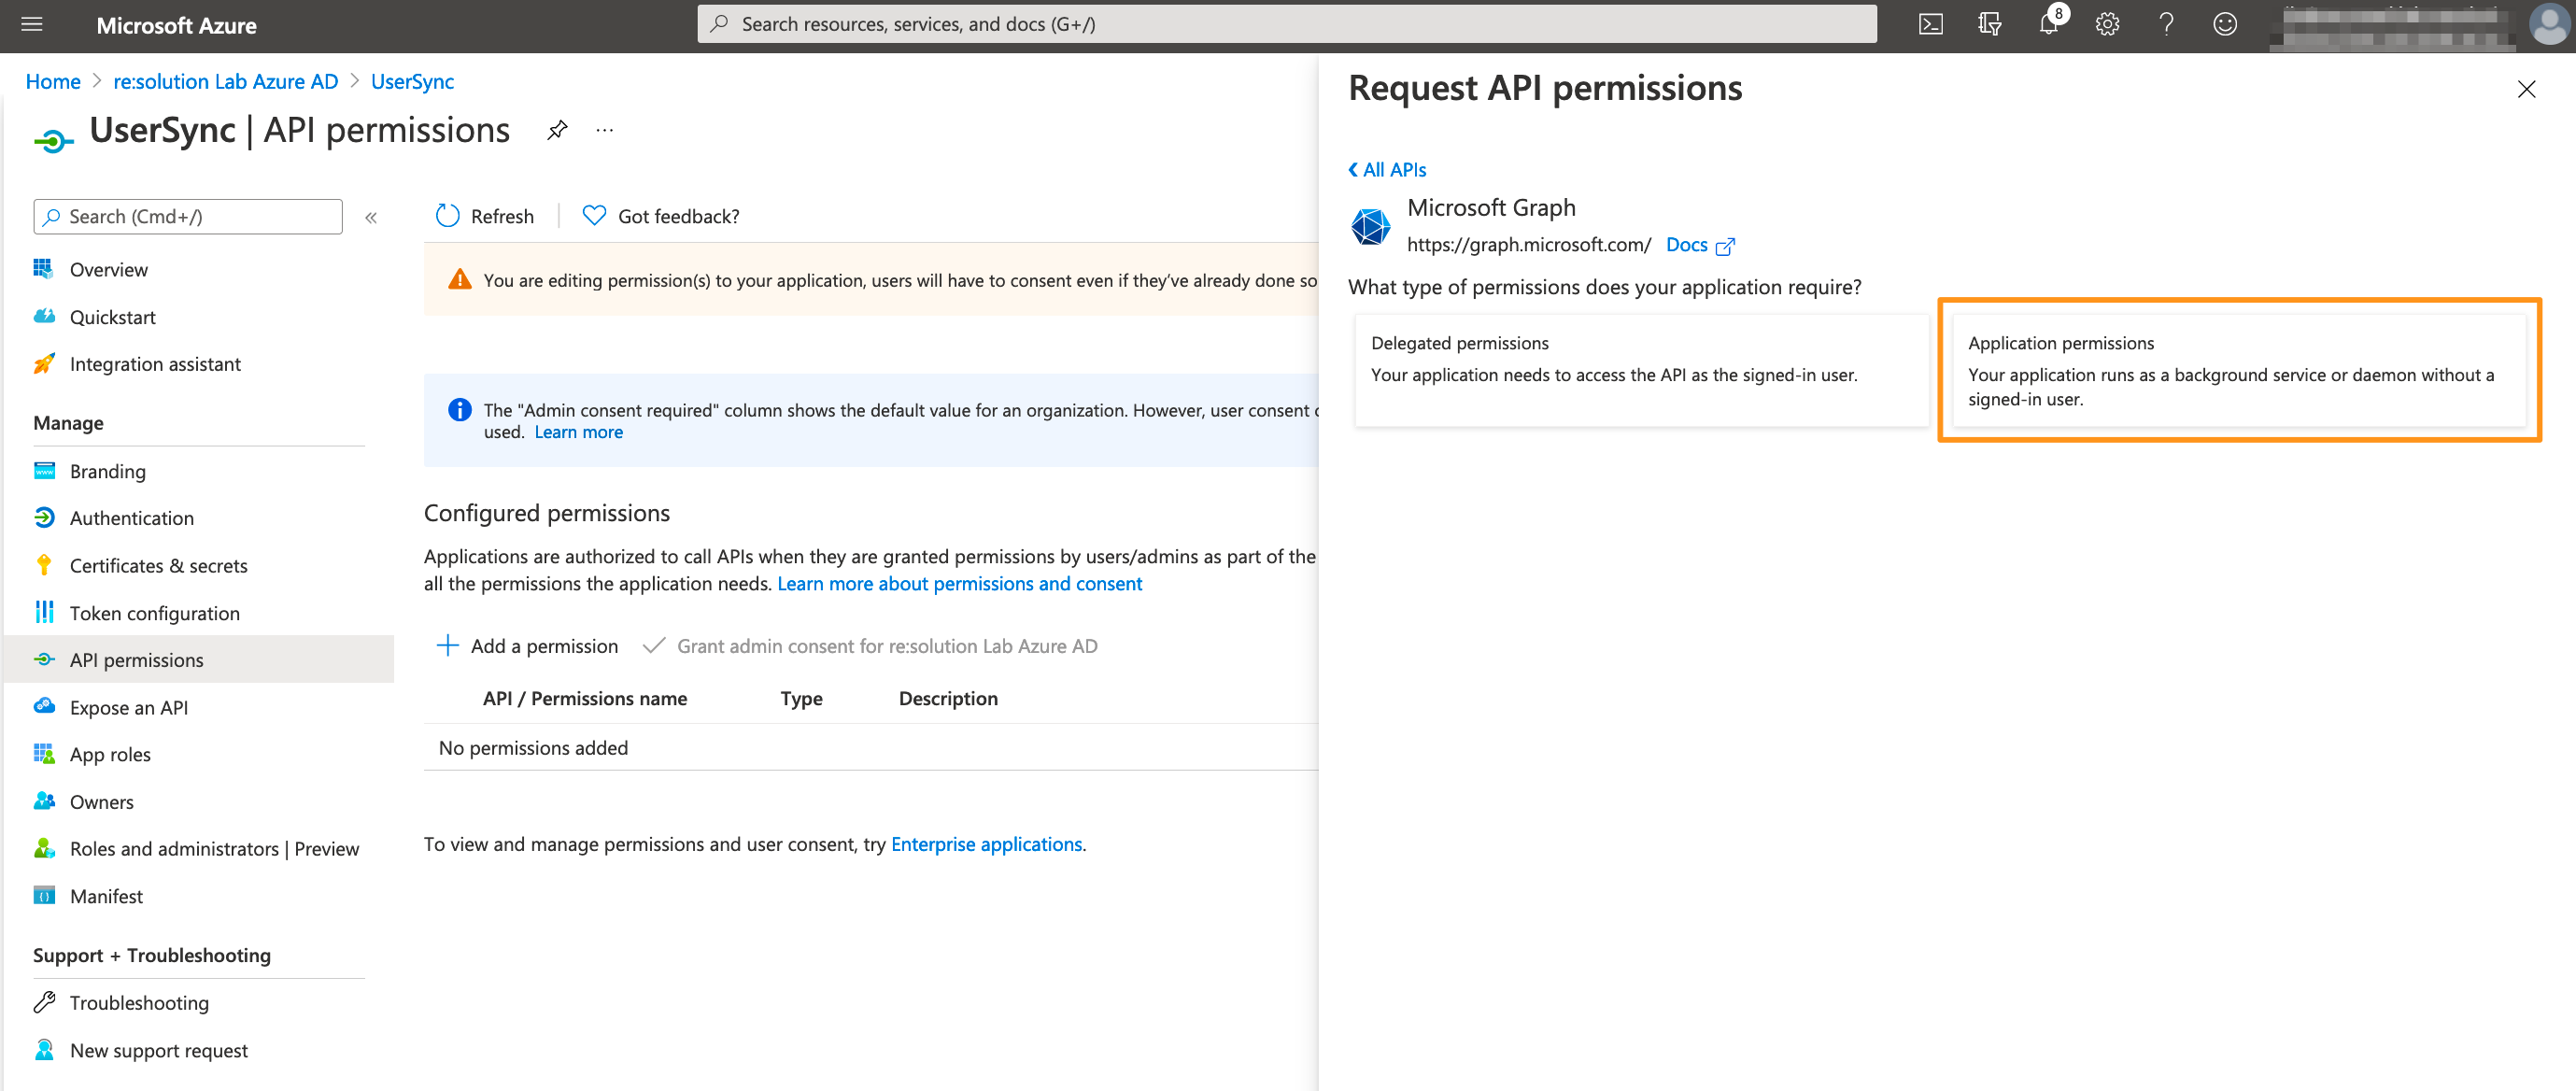Open the notifications bell
The image size is (2576, 1091).
pos(2048,24)
